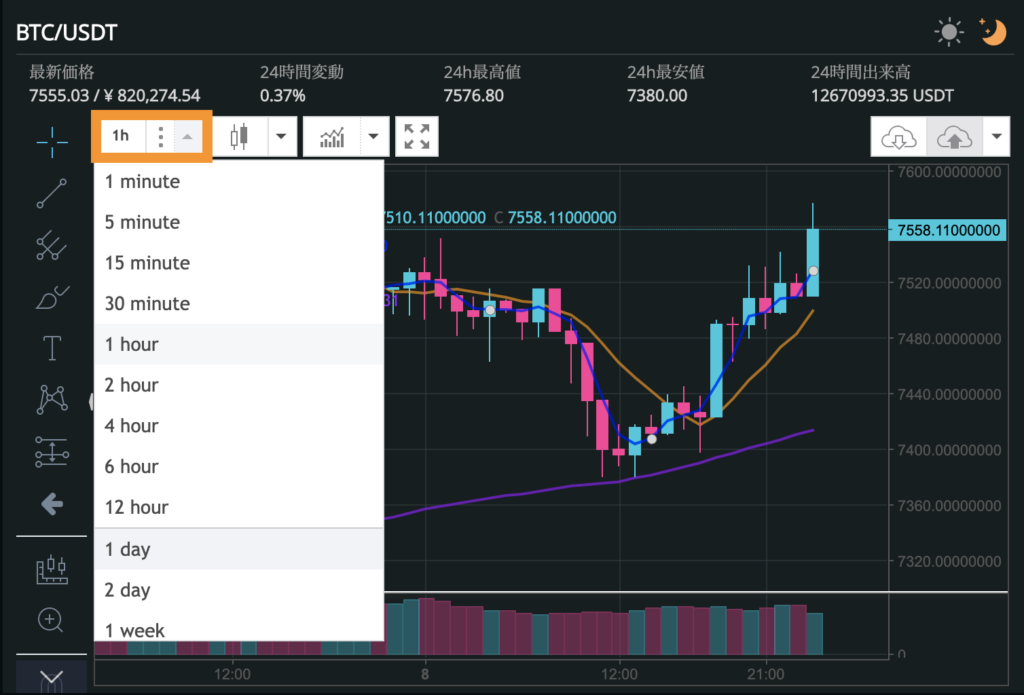Select the crosshair cursor tool
1024x695 pixels.
pyautogui.click(x=52, y=142)
